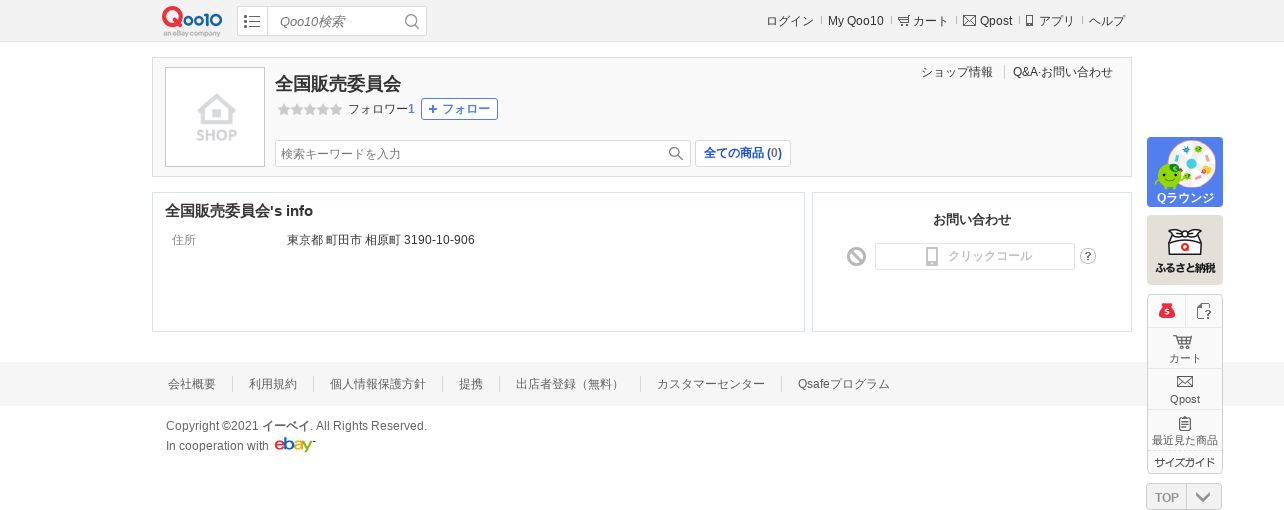This screenshot has width=1284, height=510.
Task: Open the ふるさと納税 banner
Action: tap(1185, 250)
